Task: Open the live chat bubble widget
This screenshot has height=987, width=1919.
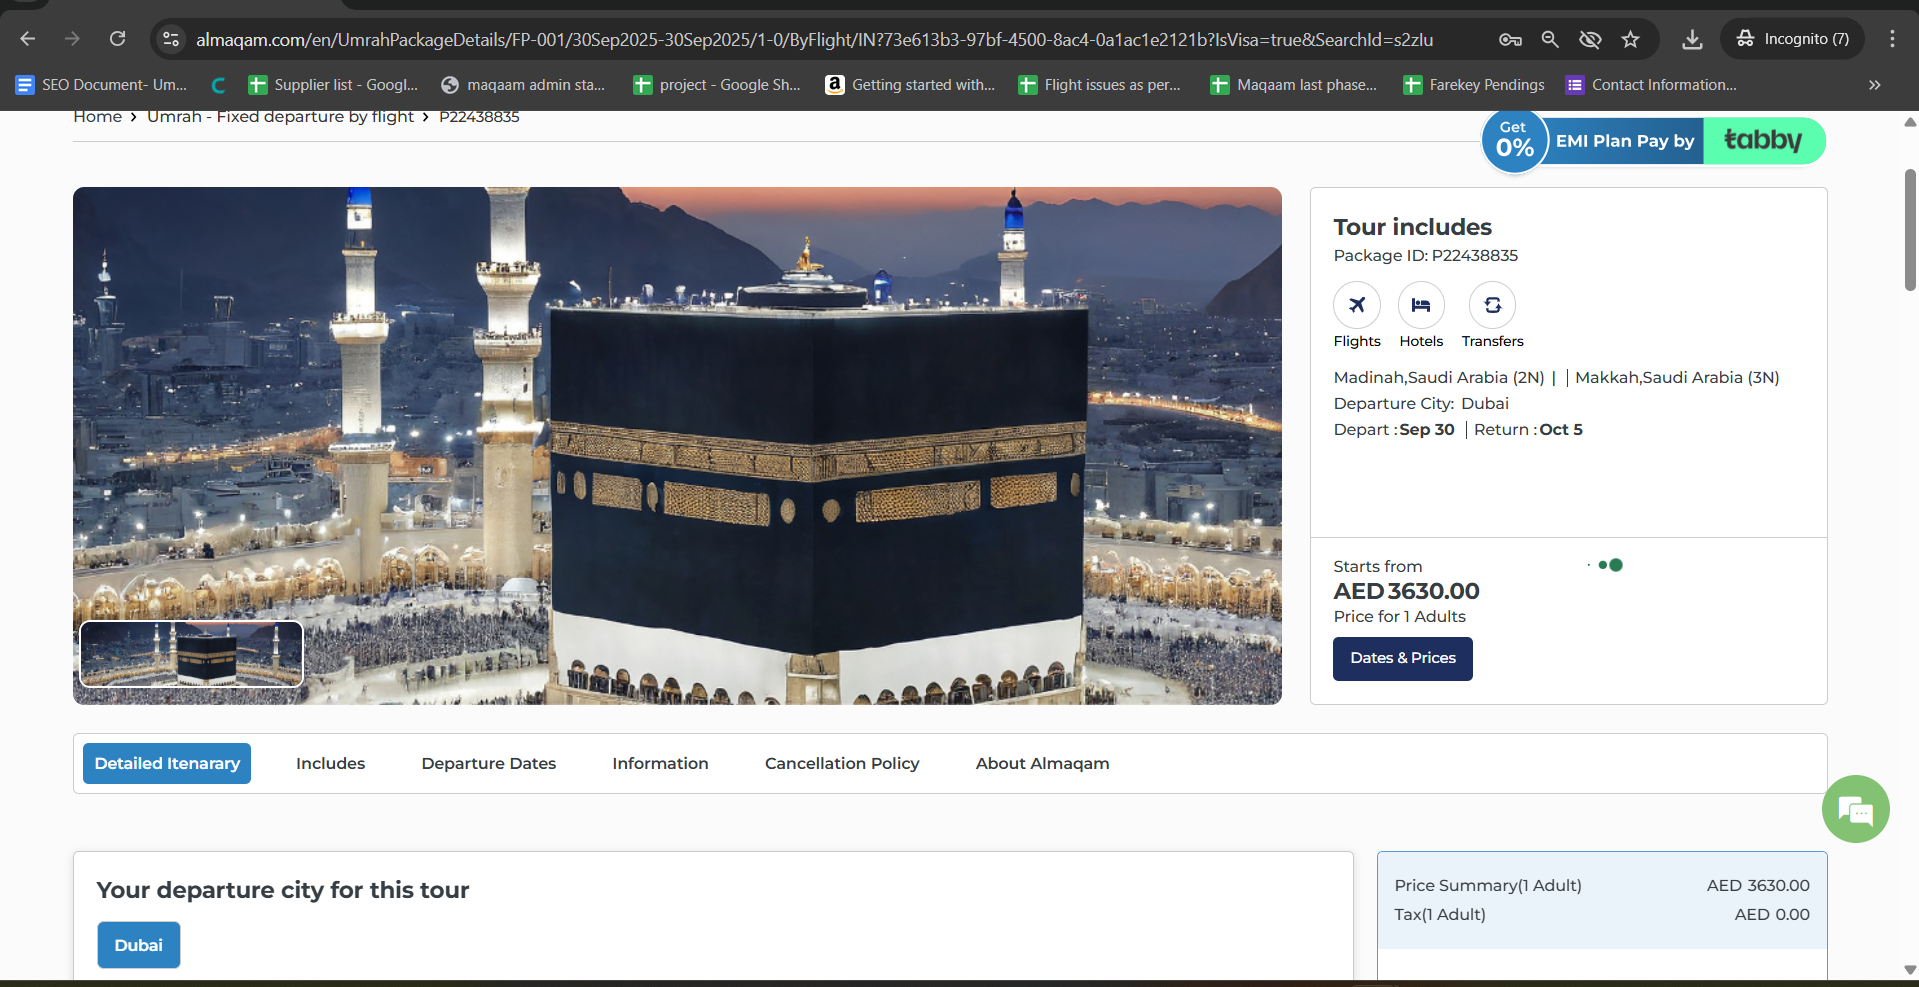Action: (x=1855, y=809)
